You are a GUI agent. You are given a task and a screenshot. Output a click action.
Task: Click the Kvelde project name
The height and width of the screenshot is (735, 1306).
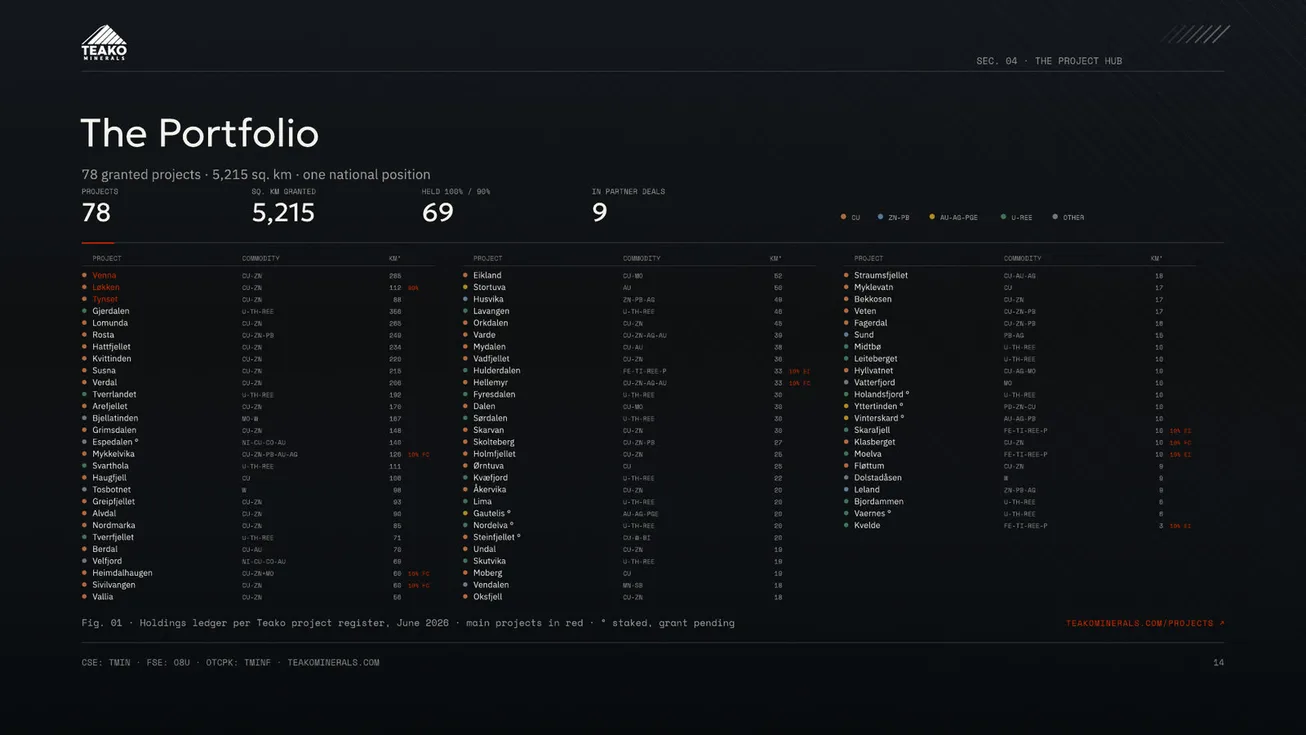[x=867, y=526]
